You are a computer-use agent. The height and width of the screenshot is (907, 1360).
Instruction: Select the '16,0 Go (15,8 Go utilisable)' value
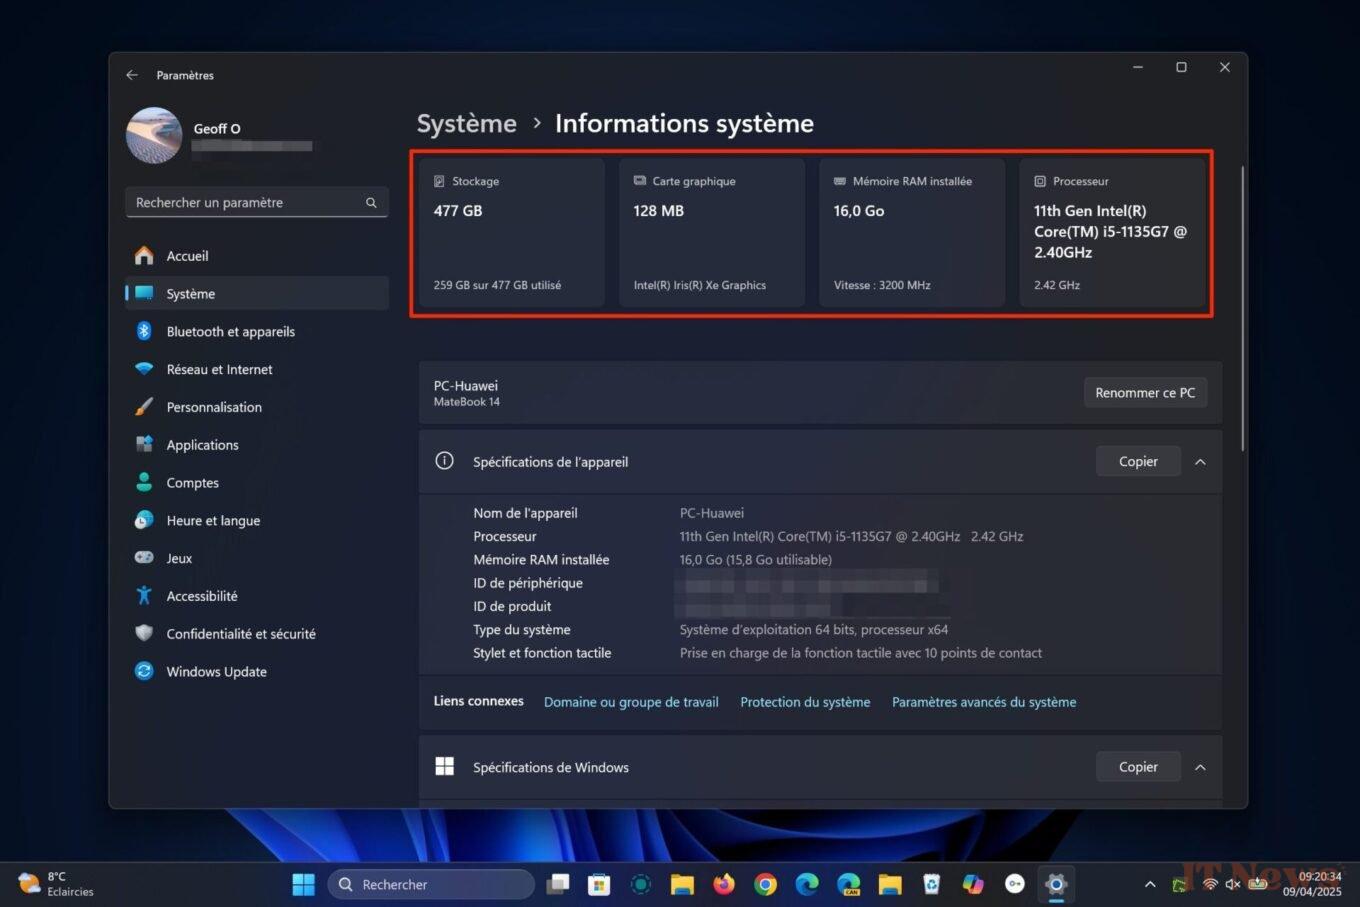(756, 560)
